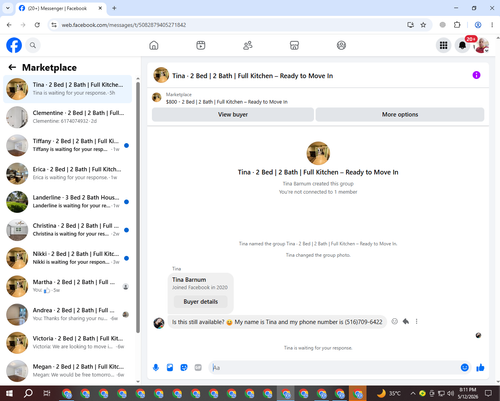Screen dimensions: 500x401
Task: Open the Megan conversation
Action: (68, 371)
